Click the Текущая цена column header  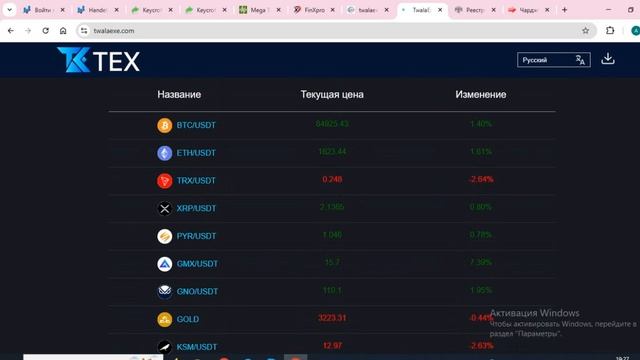coord(332,95)
